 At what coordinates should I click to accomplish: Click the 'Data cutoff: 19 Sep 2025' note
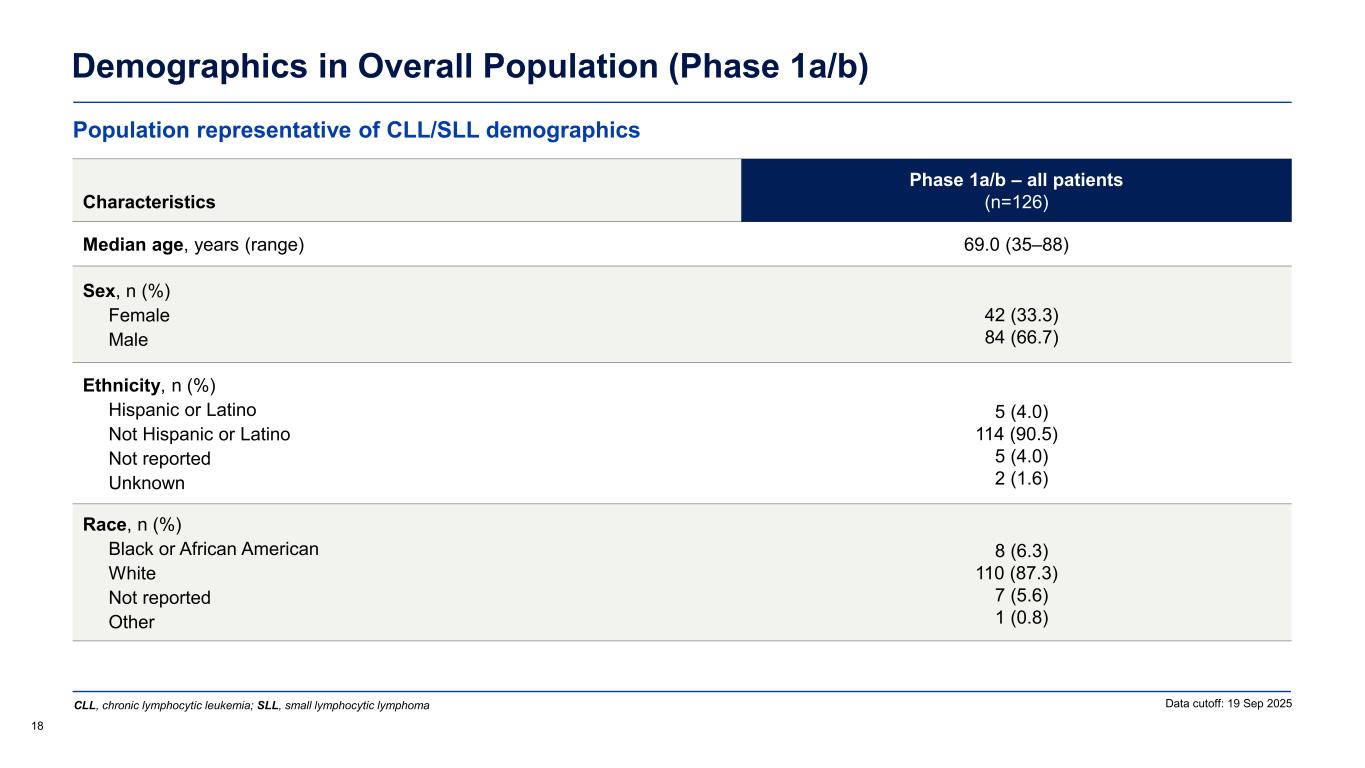[1228, 704]
